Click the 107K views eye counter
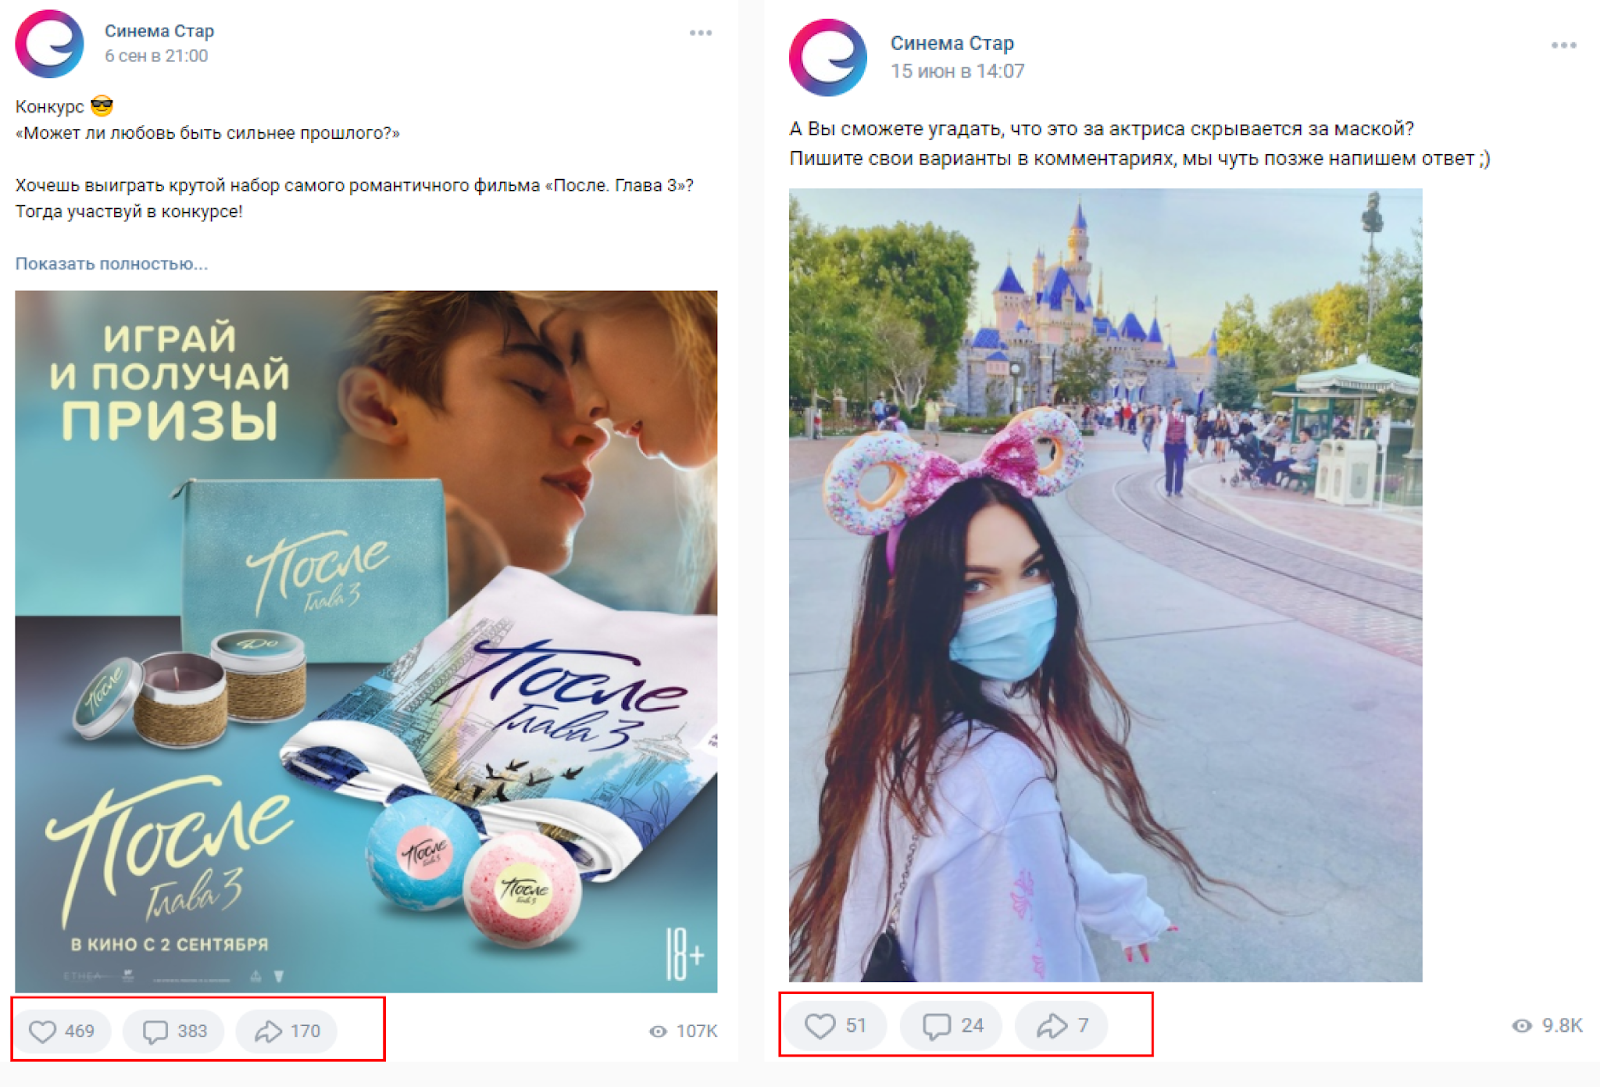This screenshot has height=1087, width=1600. click(x=684, y=1031)
